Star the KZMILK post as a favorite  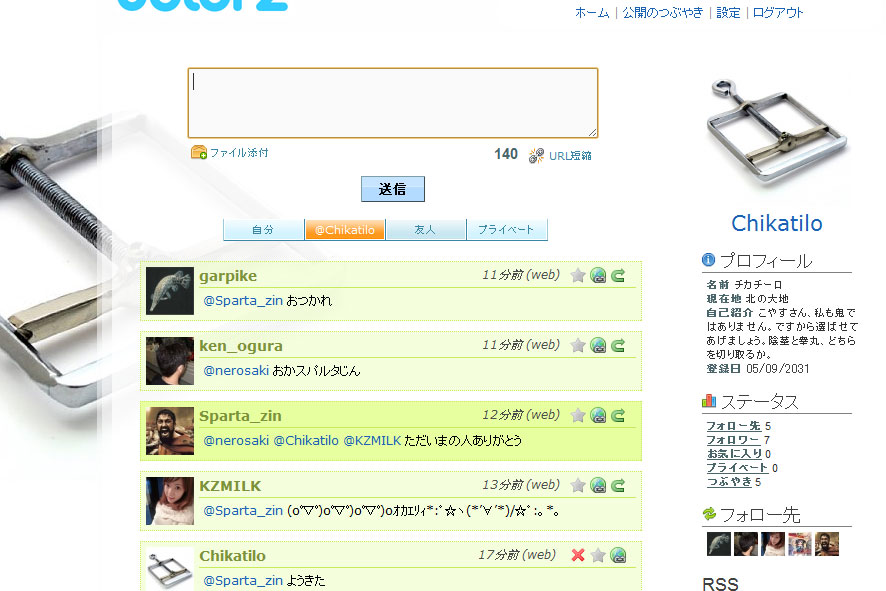578,485
